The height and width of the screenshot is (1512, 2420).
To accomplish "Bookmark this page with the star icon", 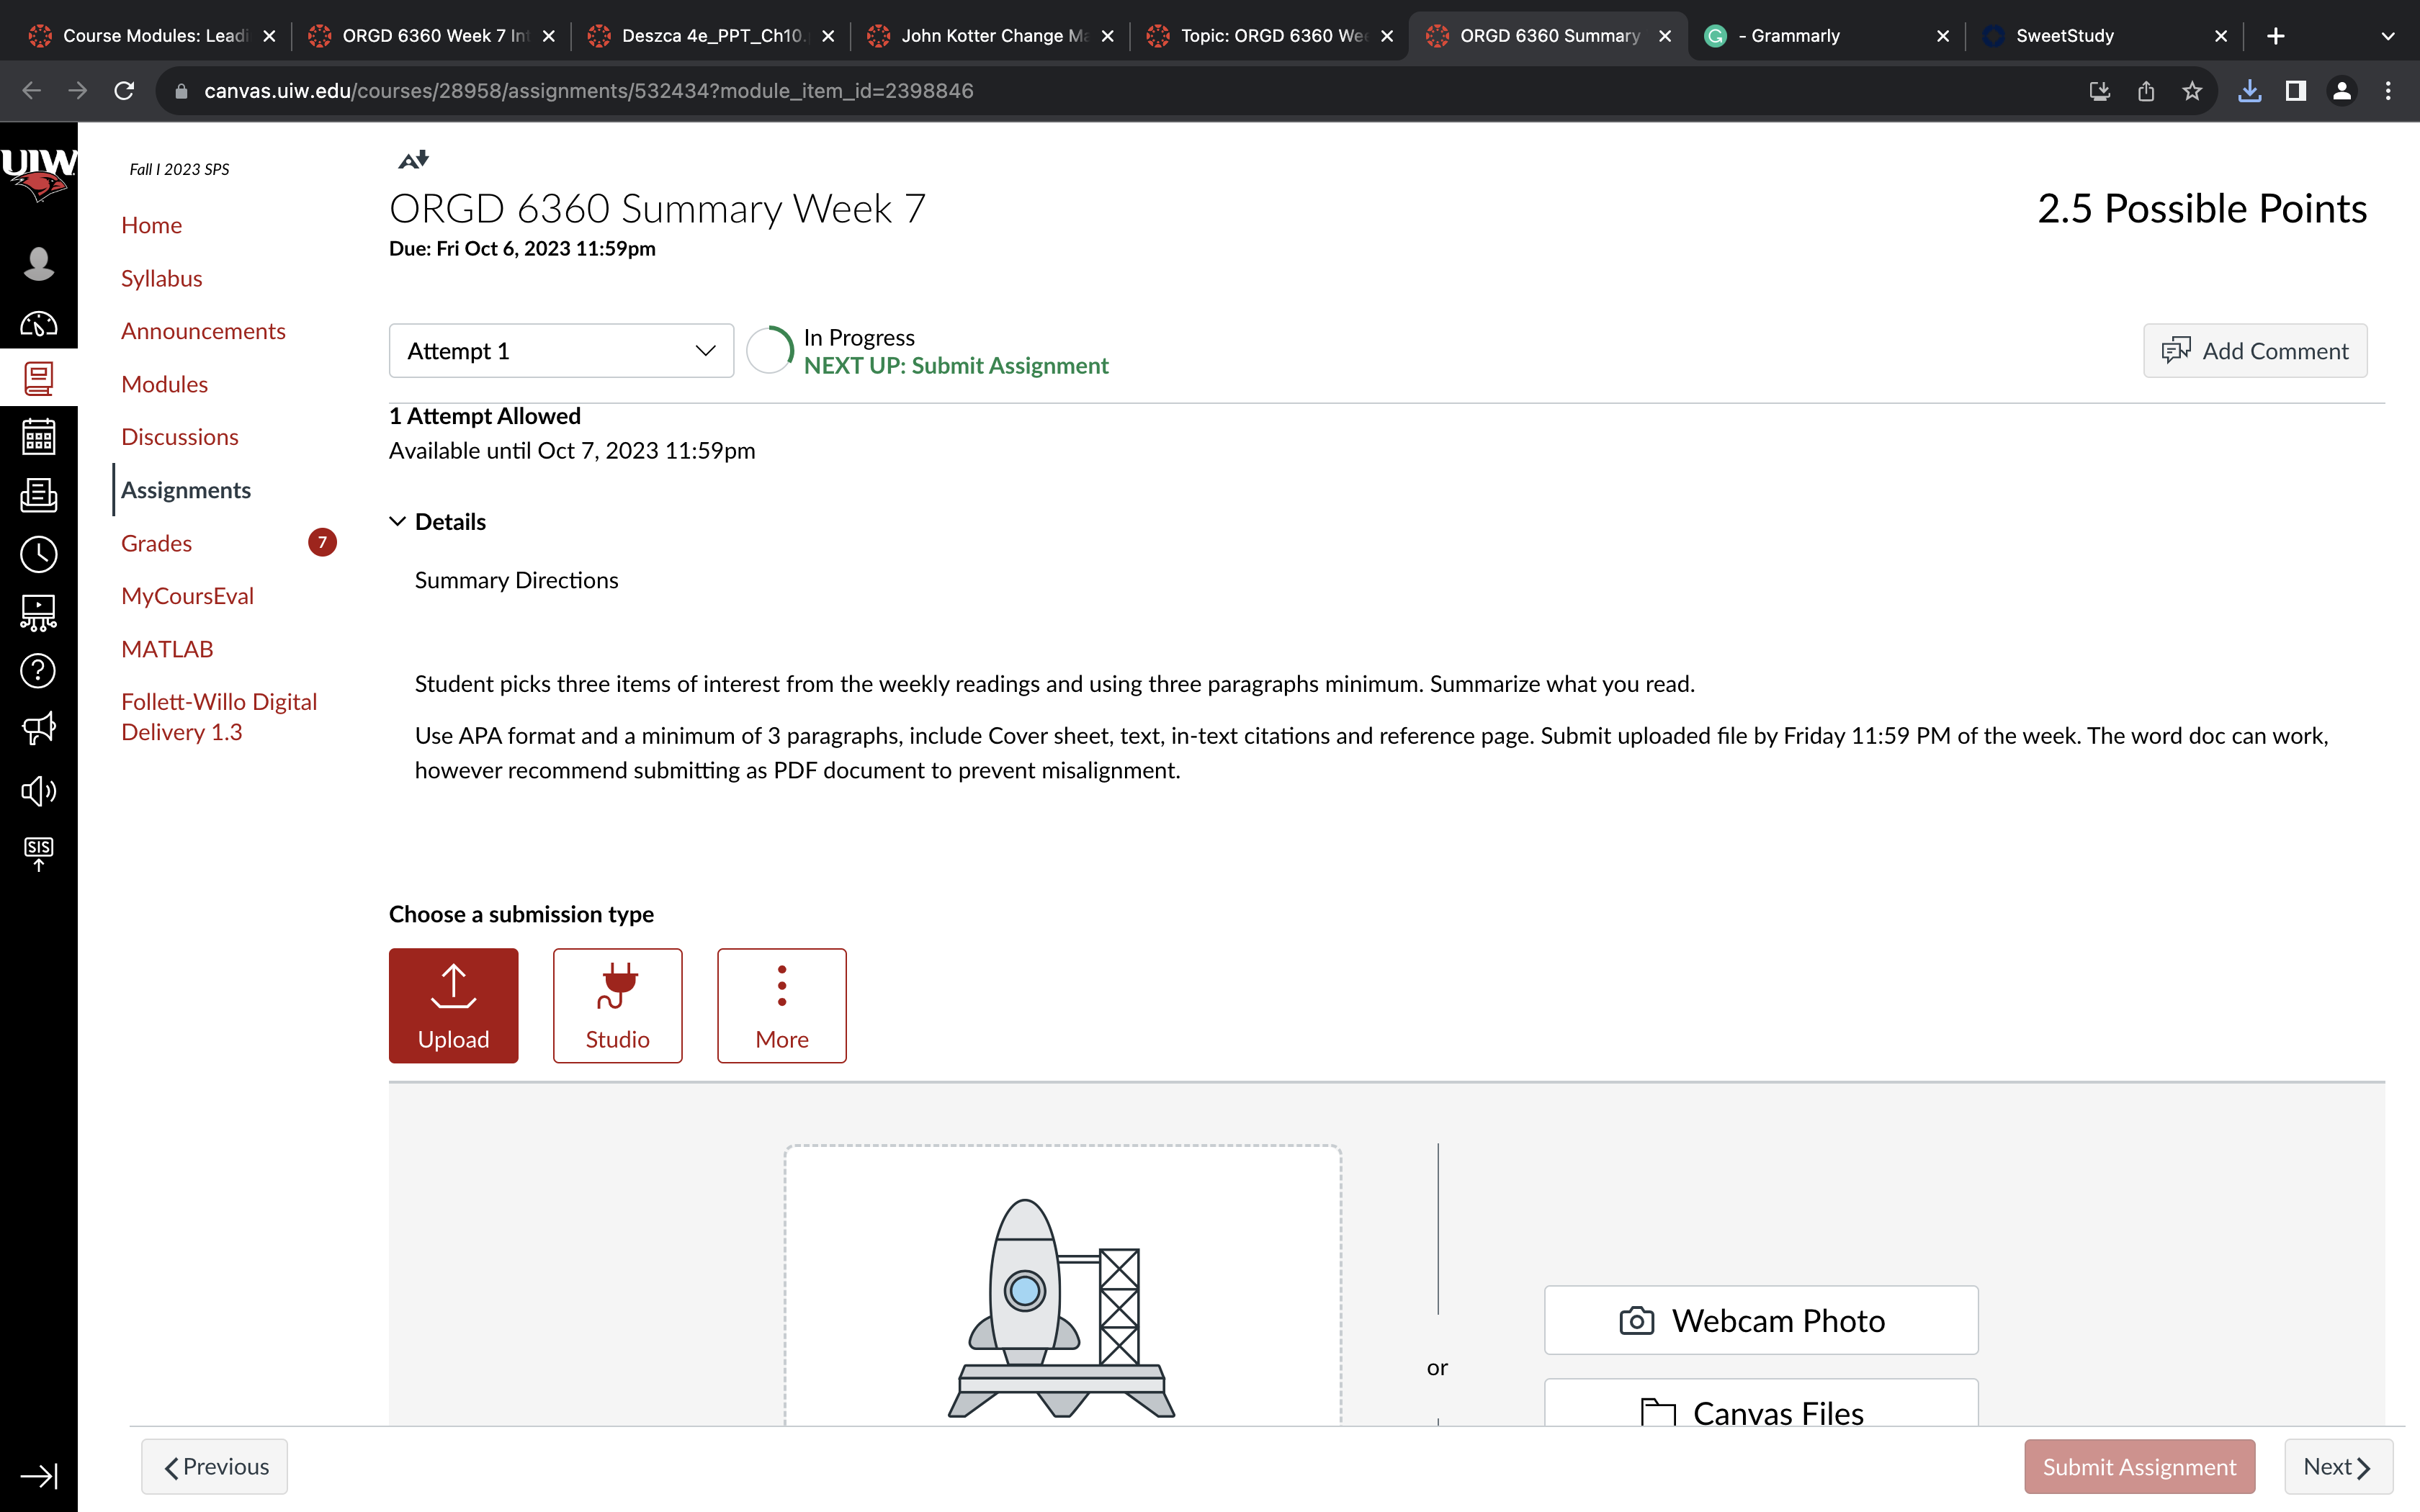I will coord(2192,91).
